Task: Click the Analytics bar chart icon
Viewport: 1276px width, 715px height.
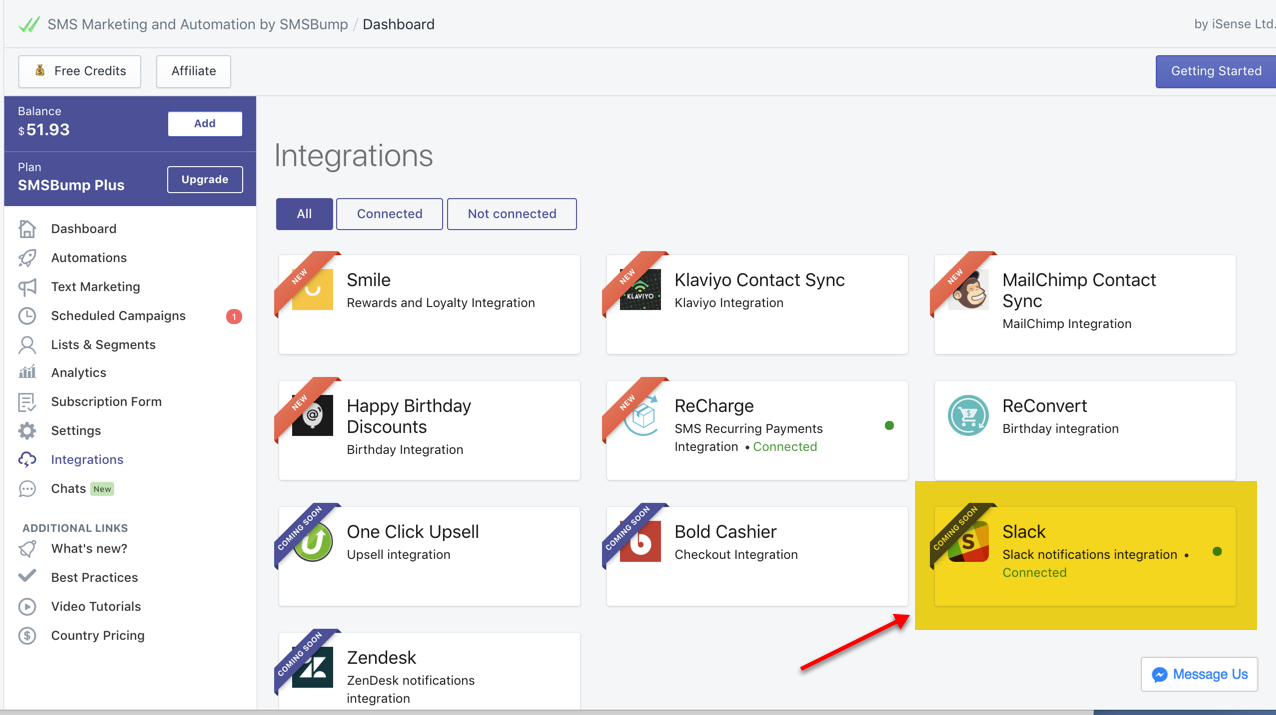Action: (27, 373)
